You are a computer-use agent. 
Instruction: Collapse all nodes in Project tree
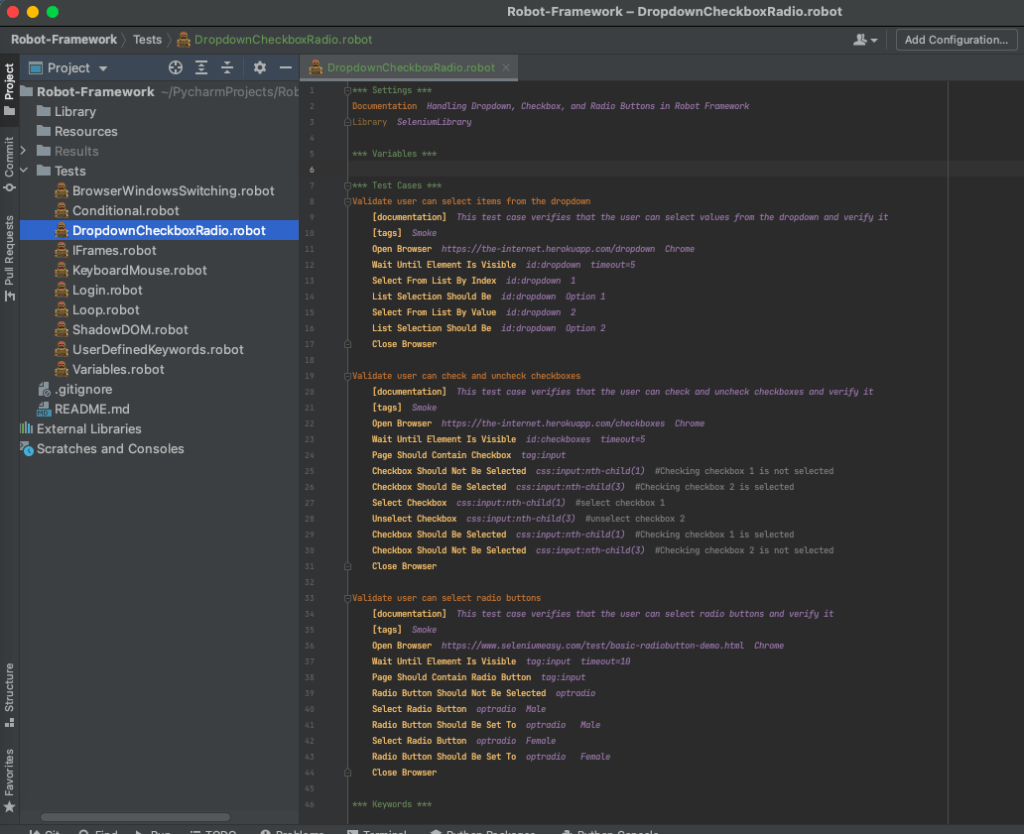227,67
